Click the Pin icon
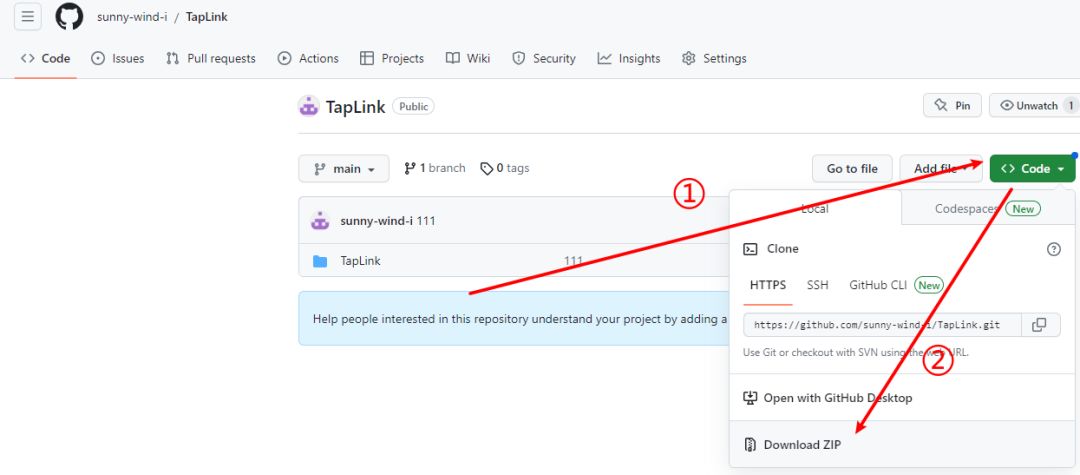 click(x=941, y=105)
